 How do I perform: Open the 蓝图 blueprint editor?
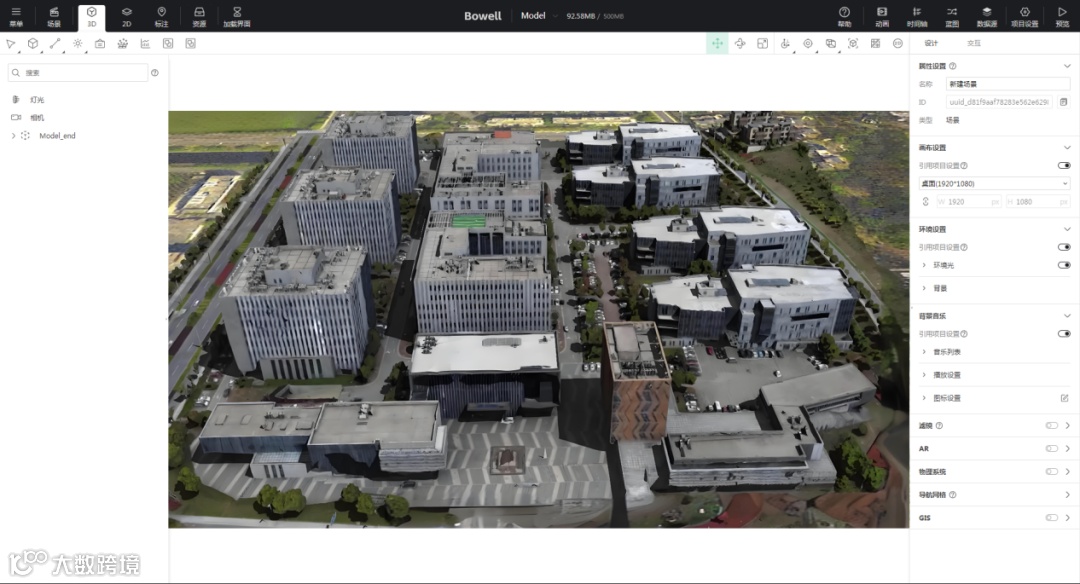click(x=952, y=16)
